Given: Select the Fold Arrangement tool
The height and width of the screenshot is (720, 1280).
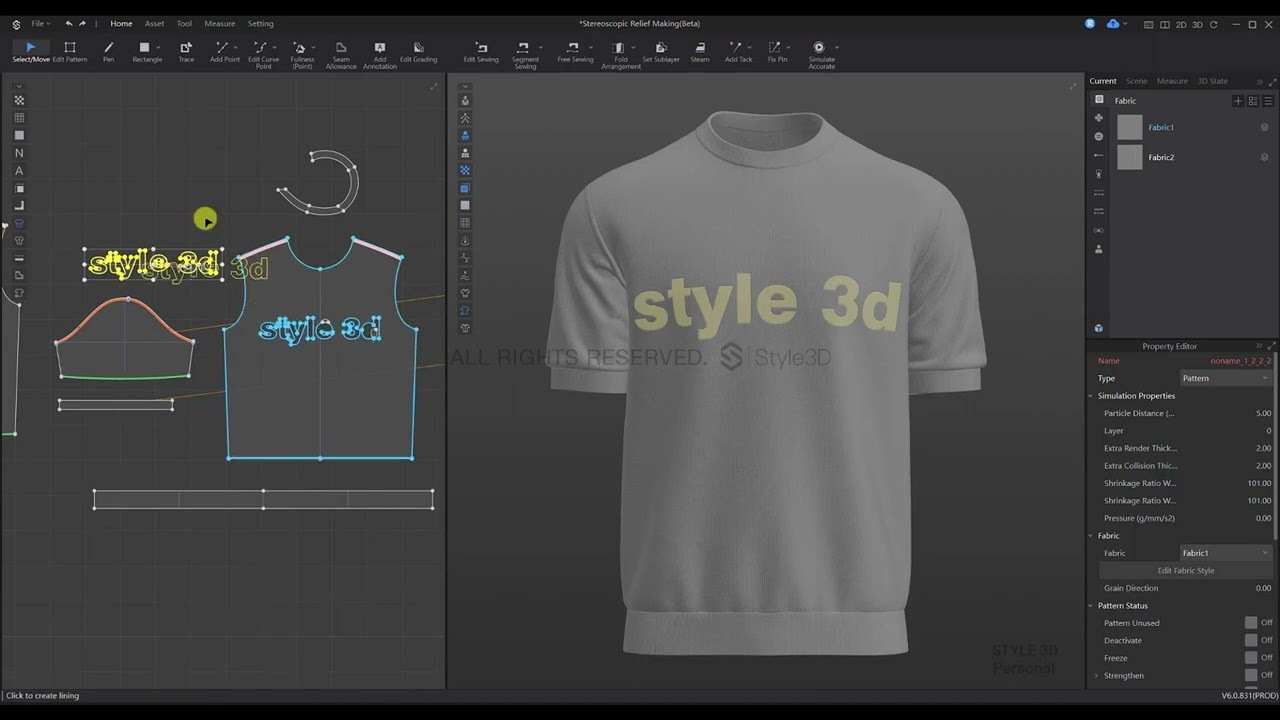Looking at the screenshot, I should pos(620,55).
